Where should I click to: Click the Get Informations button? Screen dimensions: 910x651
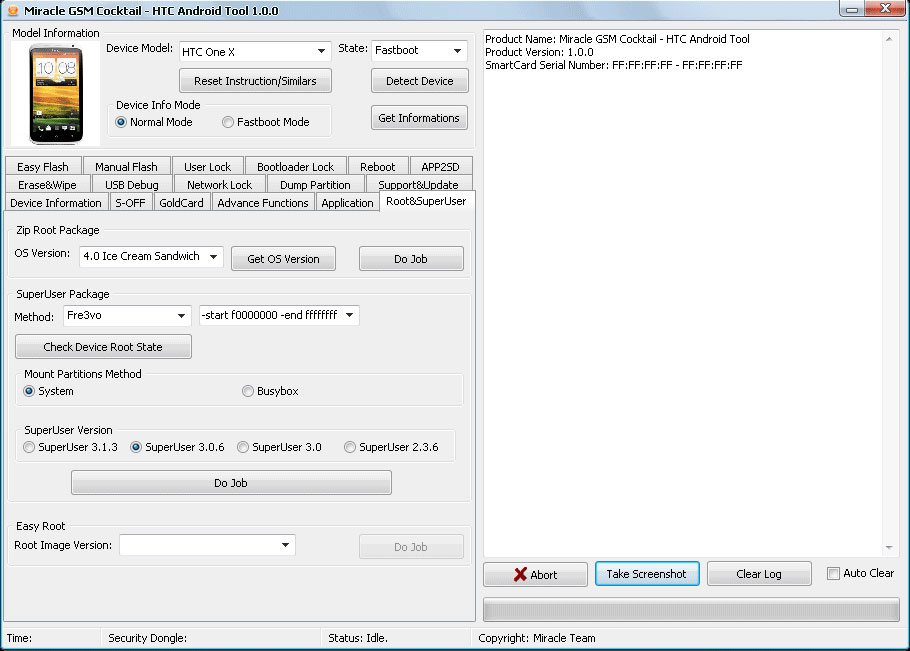click(x=419, y=118)
